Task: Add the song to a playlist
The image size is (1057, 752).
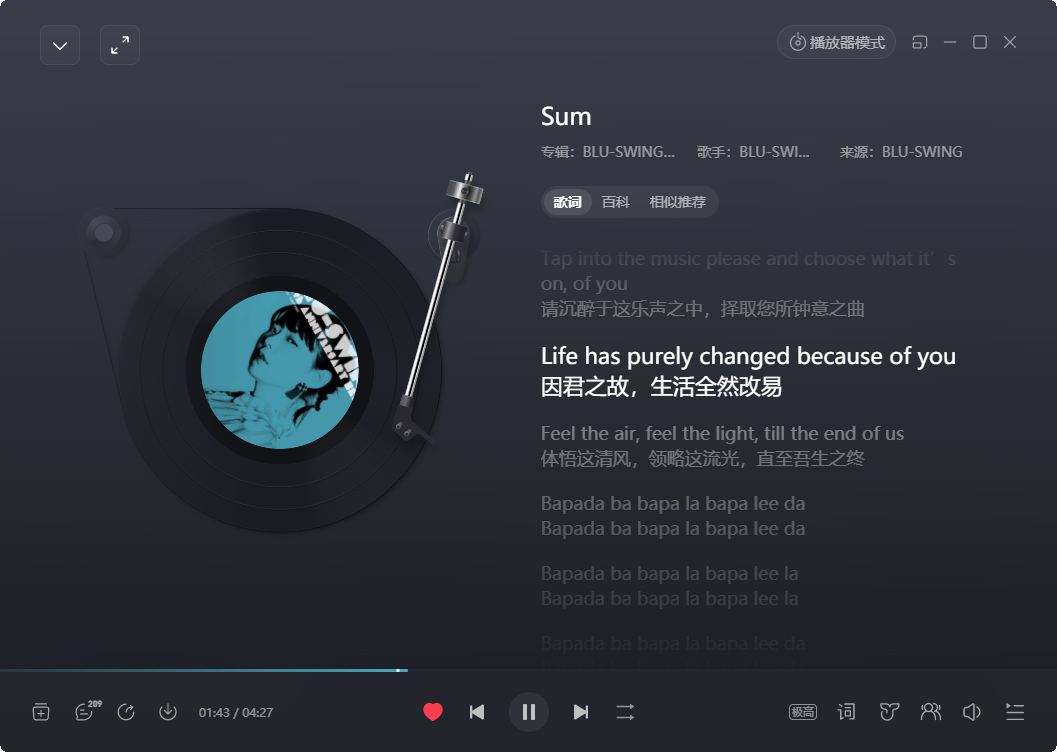Action: 41,712
